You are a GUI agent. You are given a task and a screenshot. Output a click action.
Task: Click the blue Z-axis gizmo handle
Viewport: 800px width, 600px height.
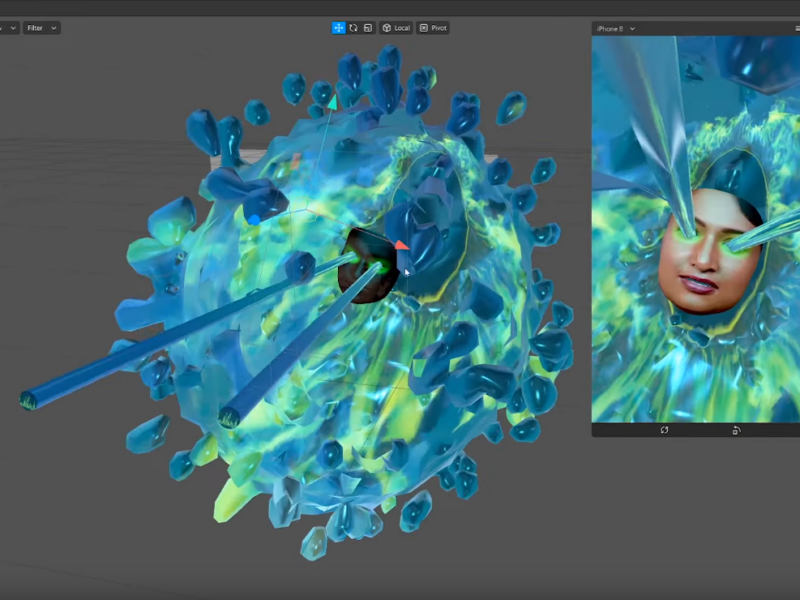tap(255, 219)
